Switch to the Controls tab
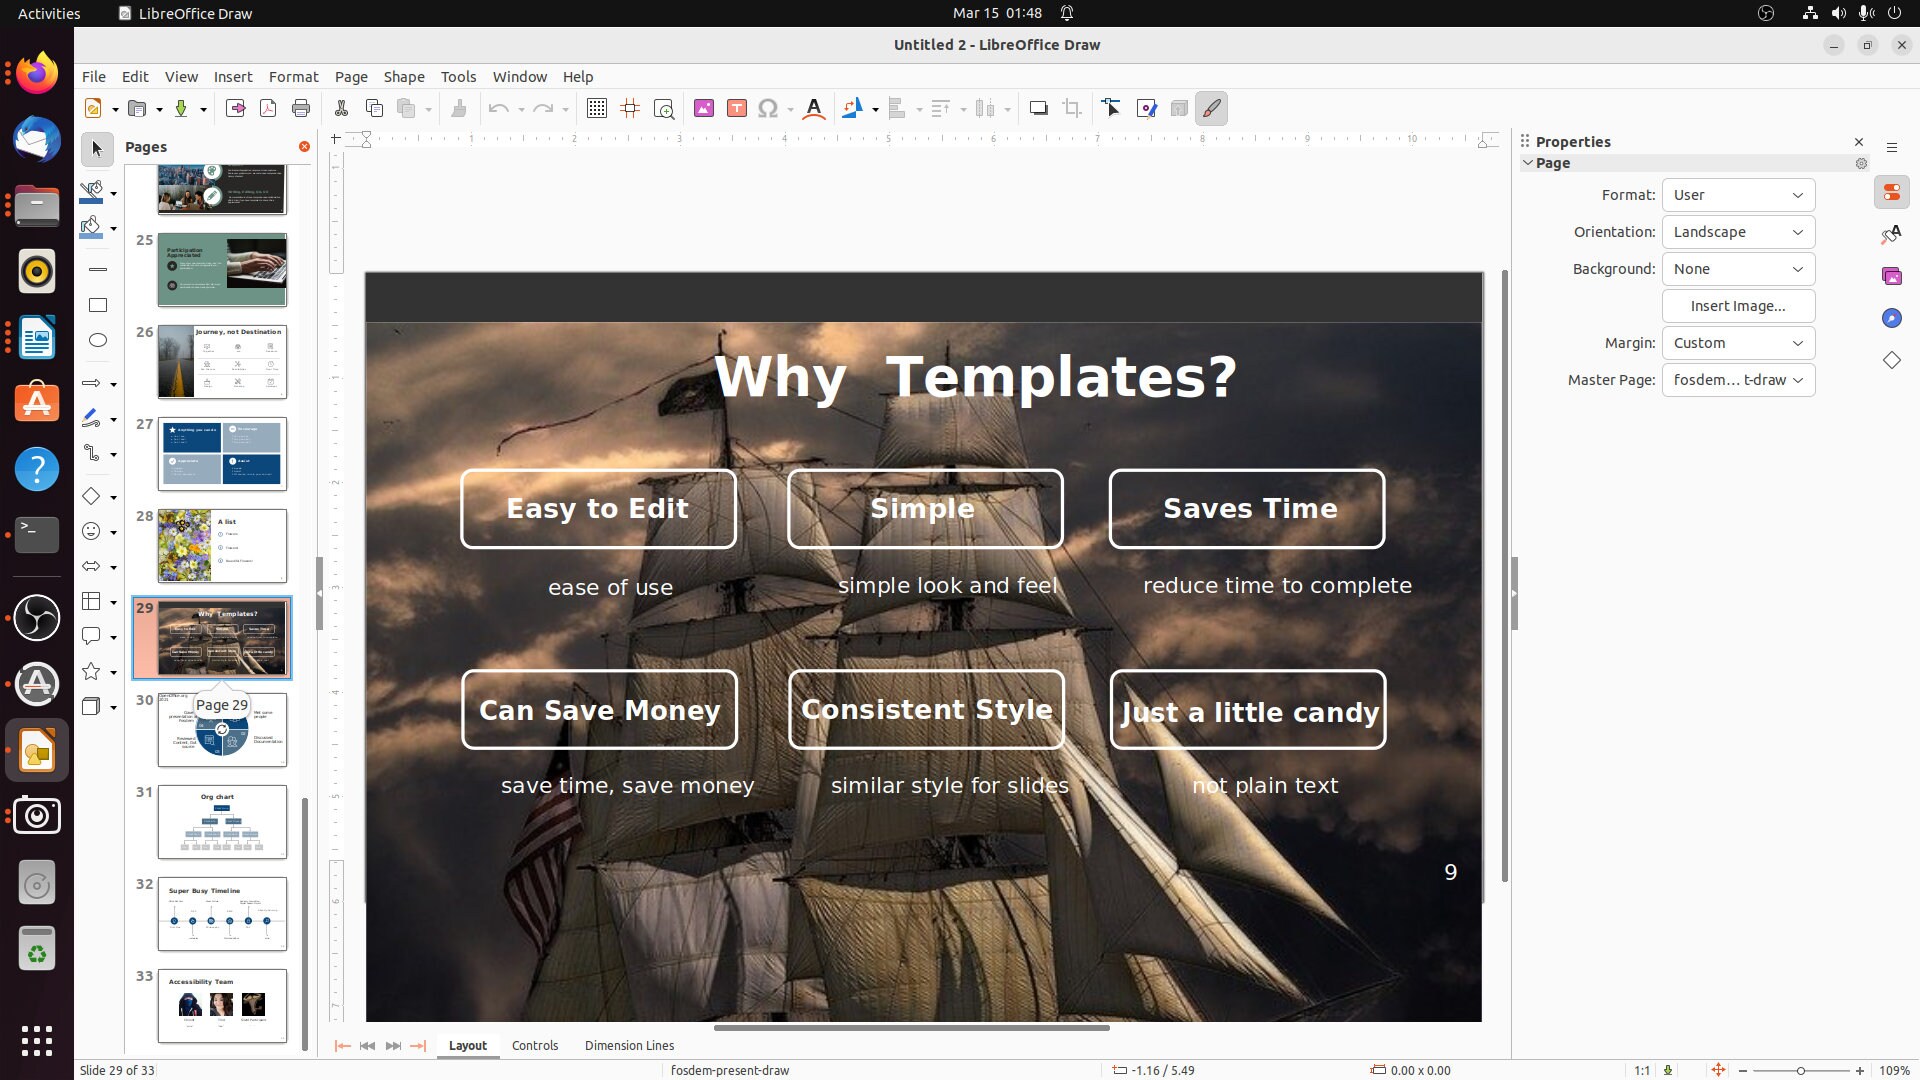The image size is (1920, 1080). (535, 1045)
